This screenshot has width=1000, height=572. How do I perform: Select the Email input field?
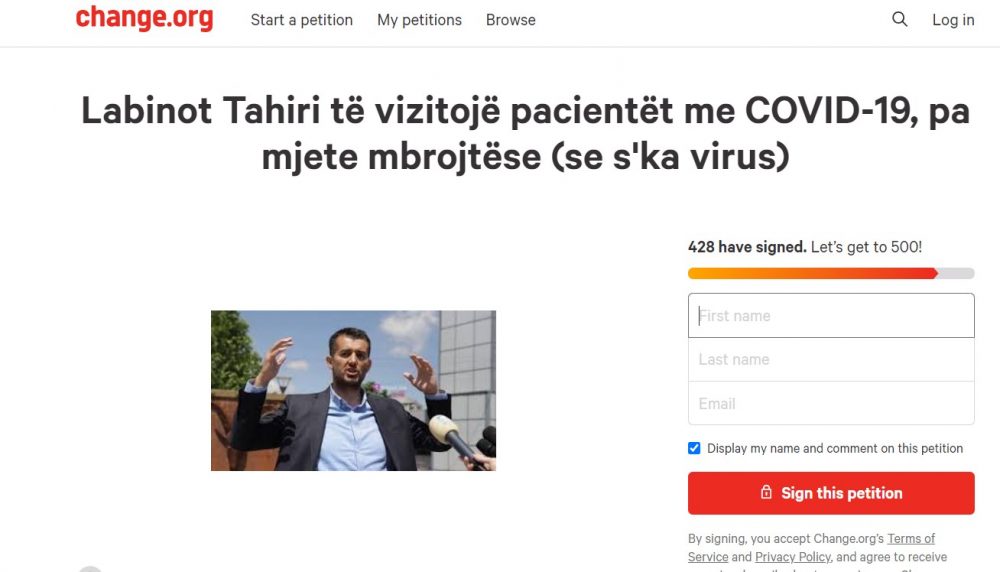click(x=831, y=404)
